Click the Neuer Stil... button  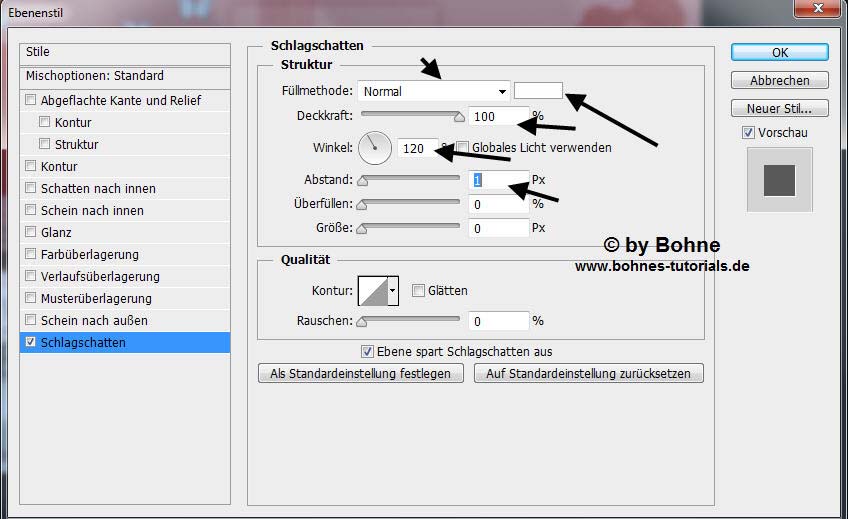[779, 108]
